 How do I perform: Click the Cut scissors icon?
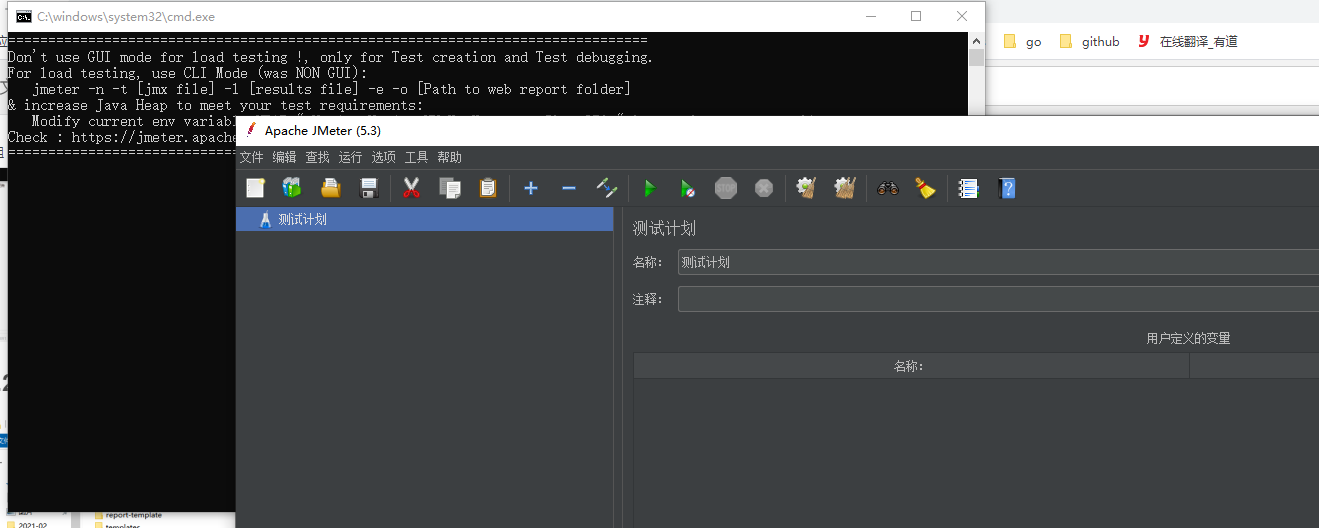(x=411, y=188)
